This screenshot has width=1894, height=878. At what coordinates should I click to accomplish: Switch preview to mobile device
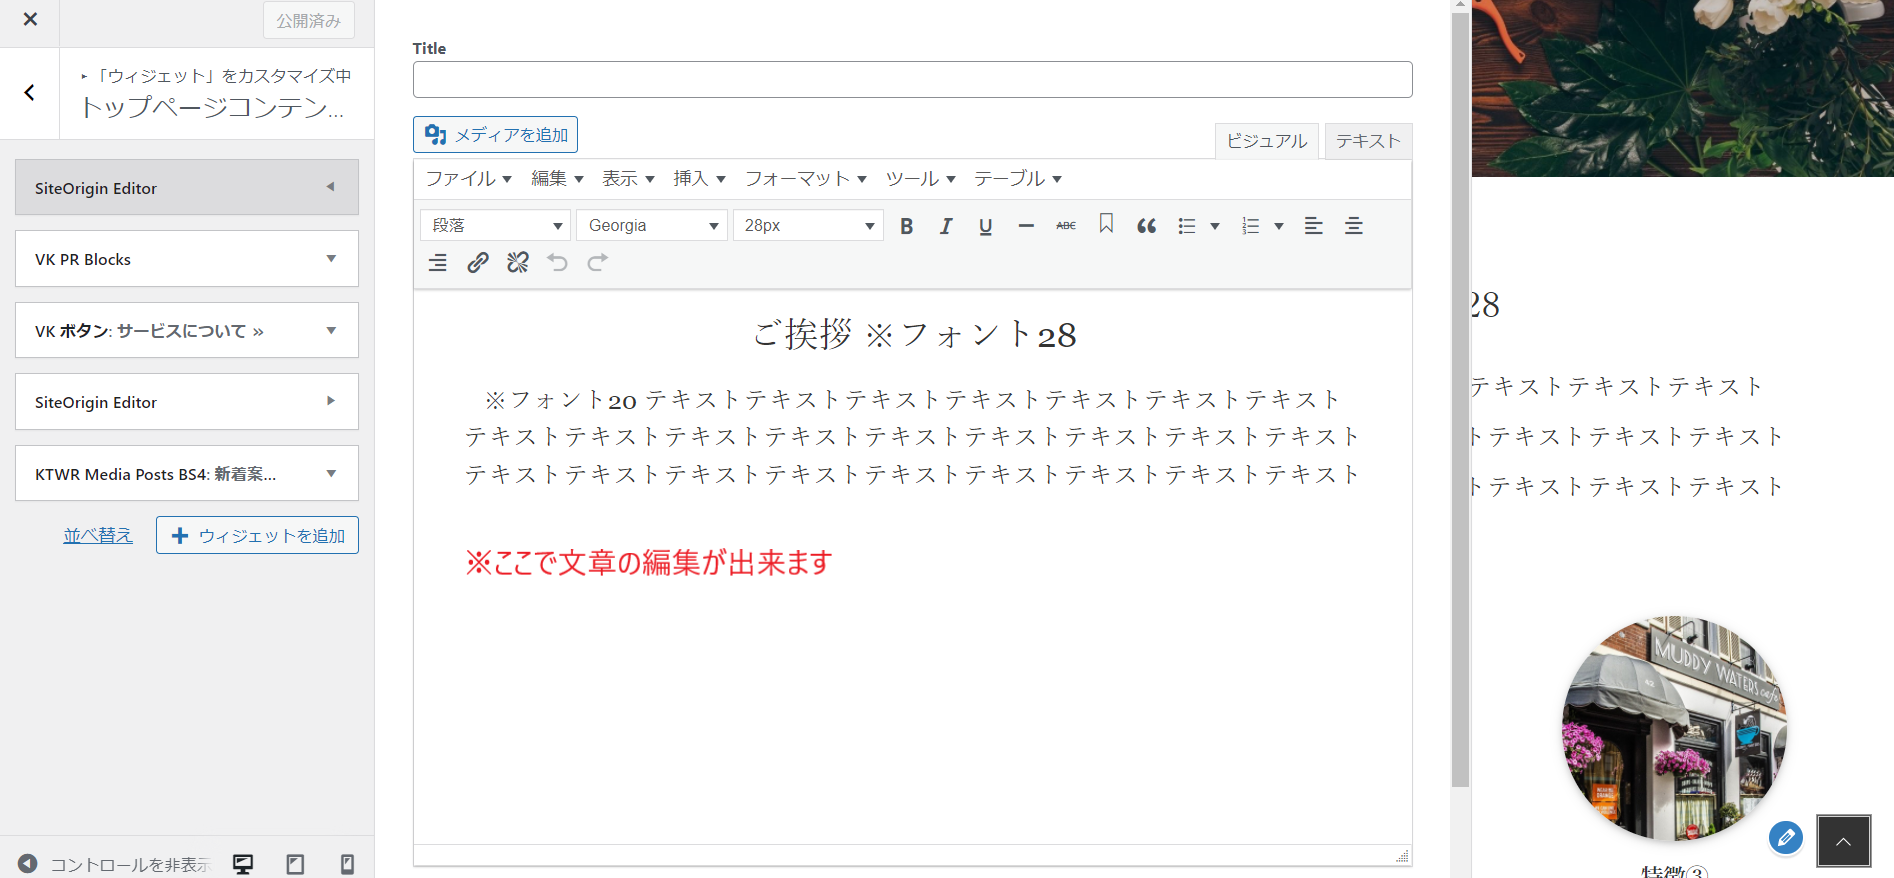point(347,864)
